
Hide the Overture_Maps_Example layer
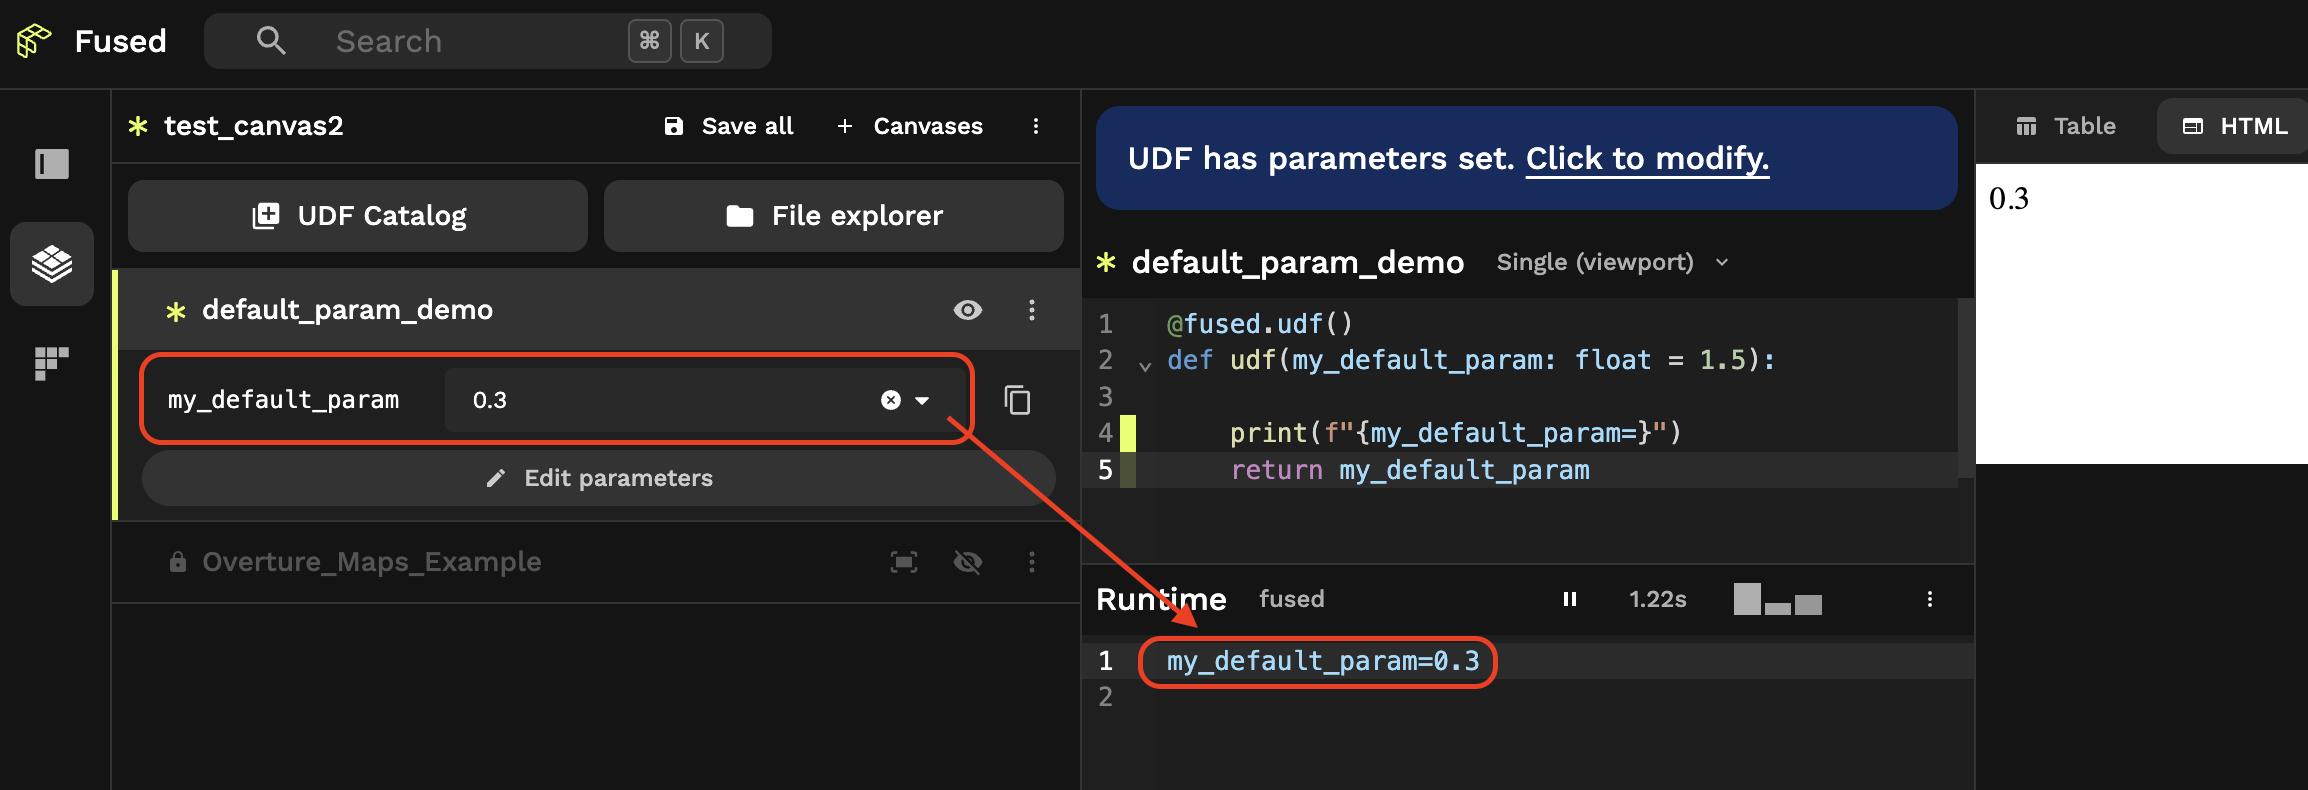pyautogui.click(x=967, y=562)
